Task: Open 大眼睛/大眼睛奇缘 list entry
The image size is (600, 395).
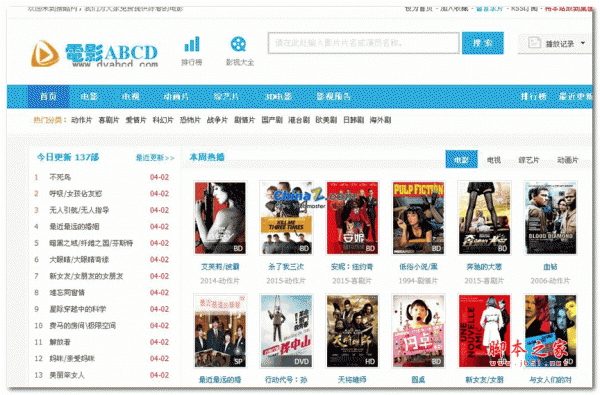Action: (79, 260)
